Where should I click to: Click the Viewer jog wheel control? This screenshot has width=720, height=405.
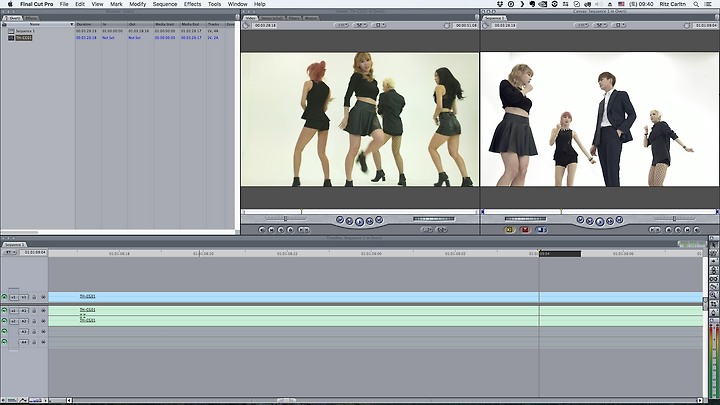(x=433, y=219)
